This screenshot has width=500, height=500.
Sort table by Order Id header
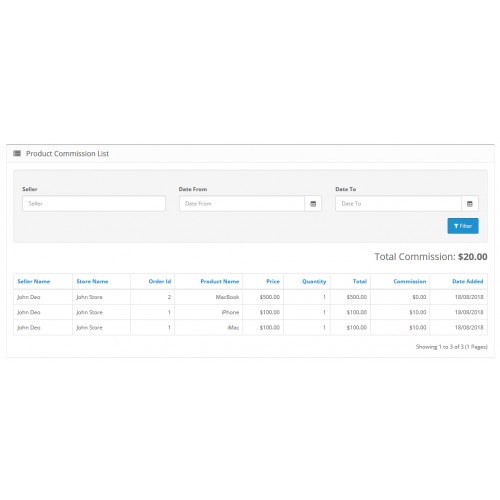tap(160, 281)
